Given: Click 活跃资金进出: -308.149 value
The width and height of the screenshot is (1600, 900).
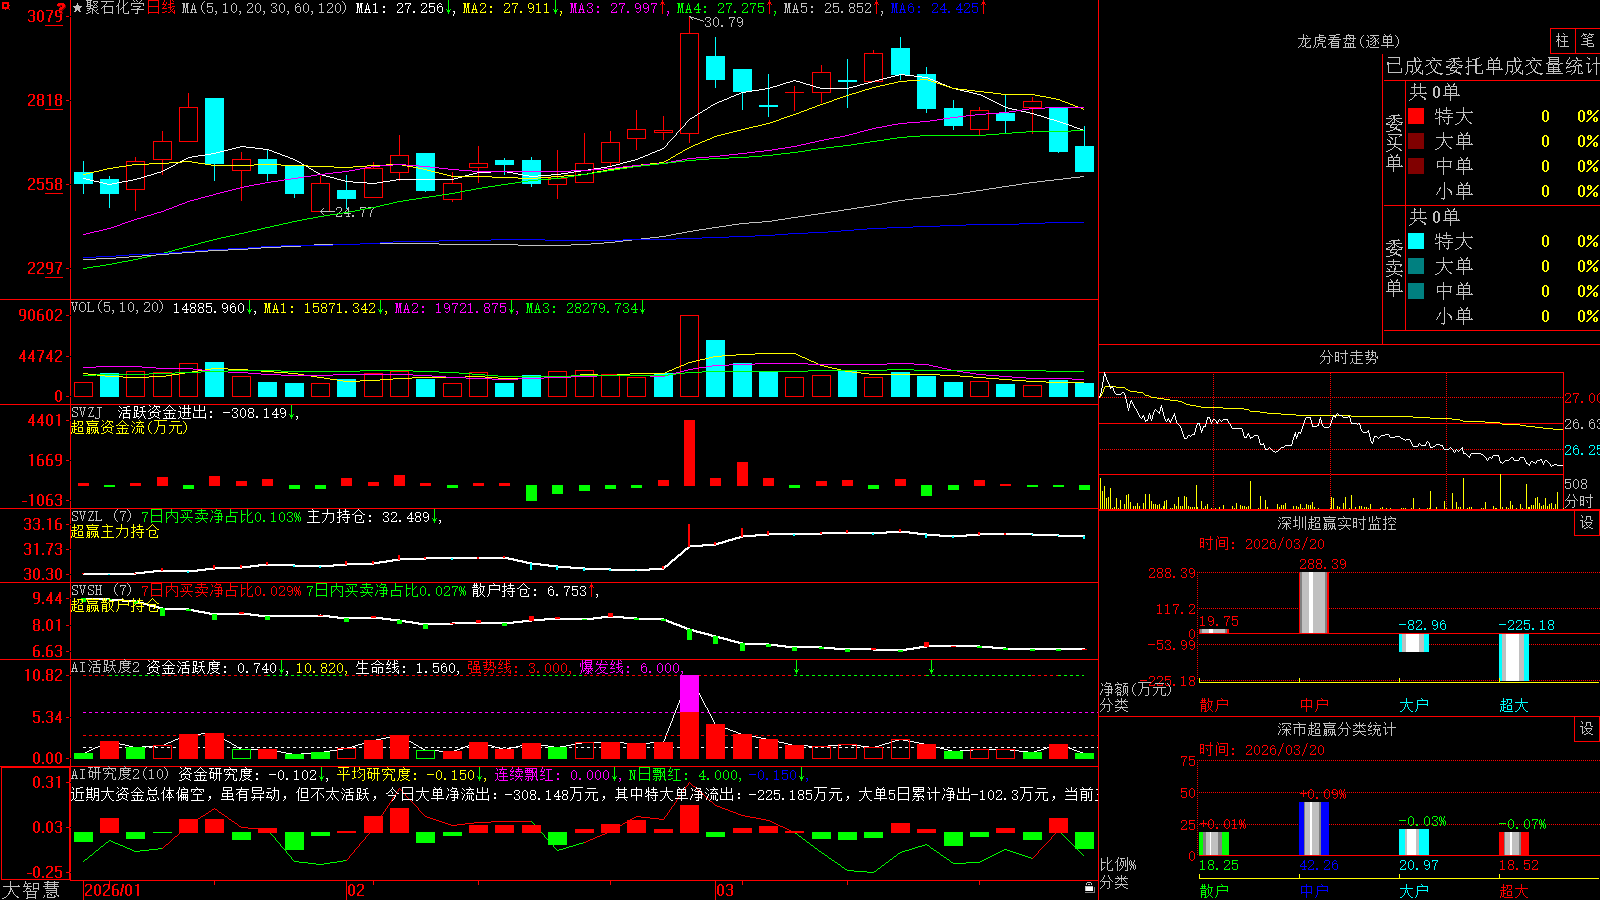Looking at the screenshot, I should click(x=208, y=412).
